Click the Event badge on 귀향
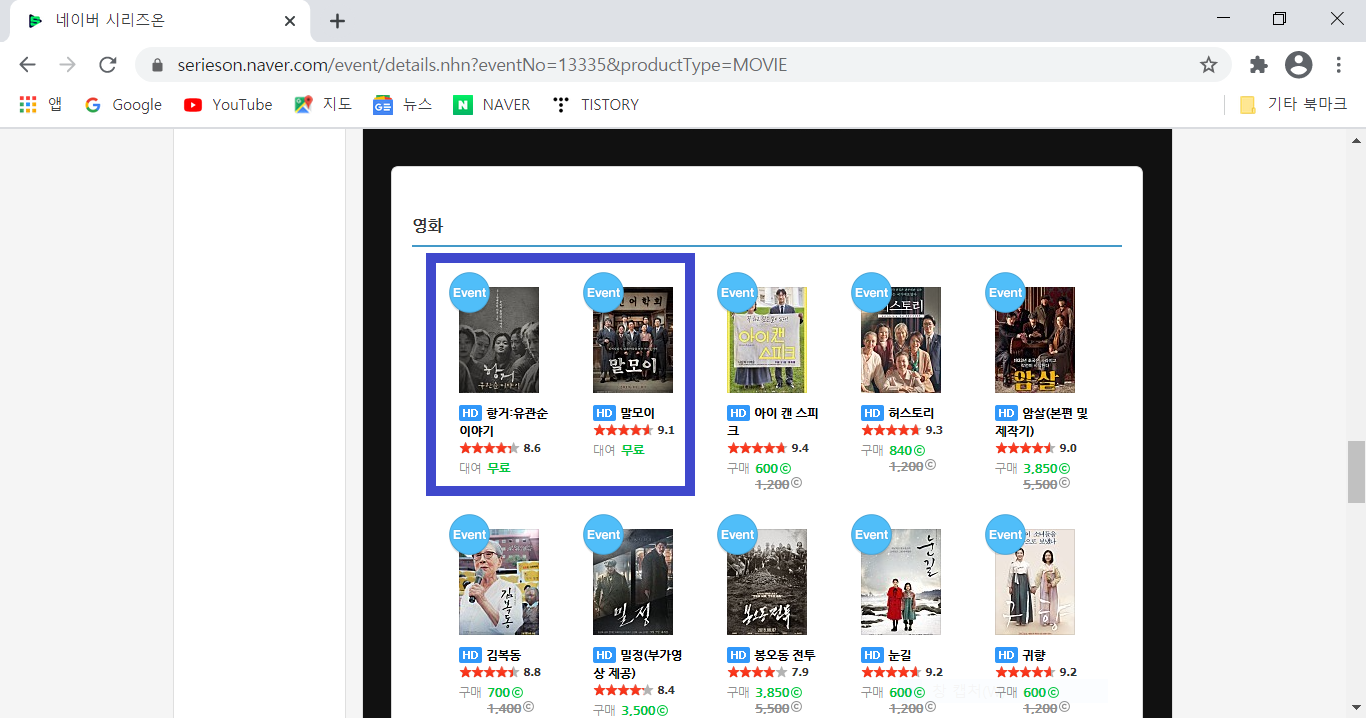This screenshot has width=1366, height=718. coord(1005,534)
